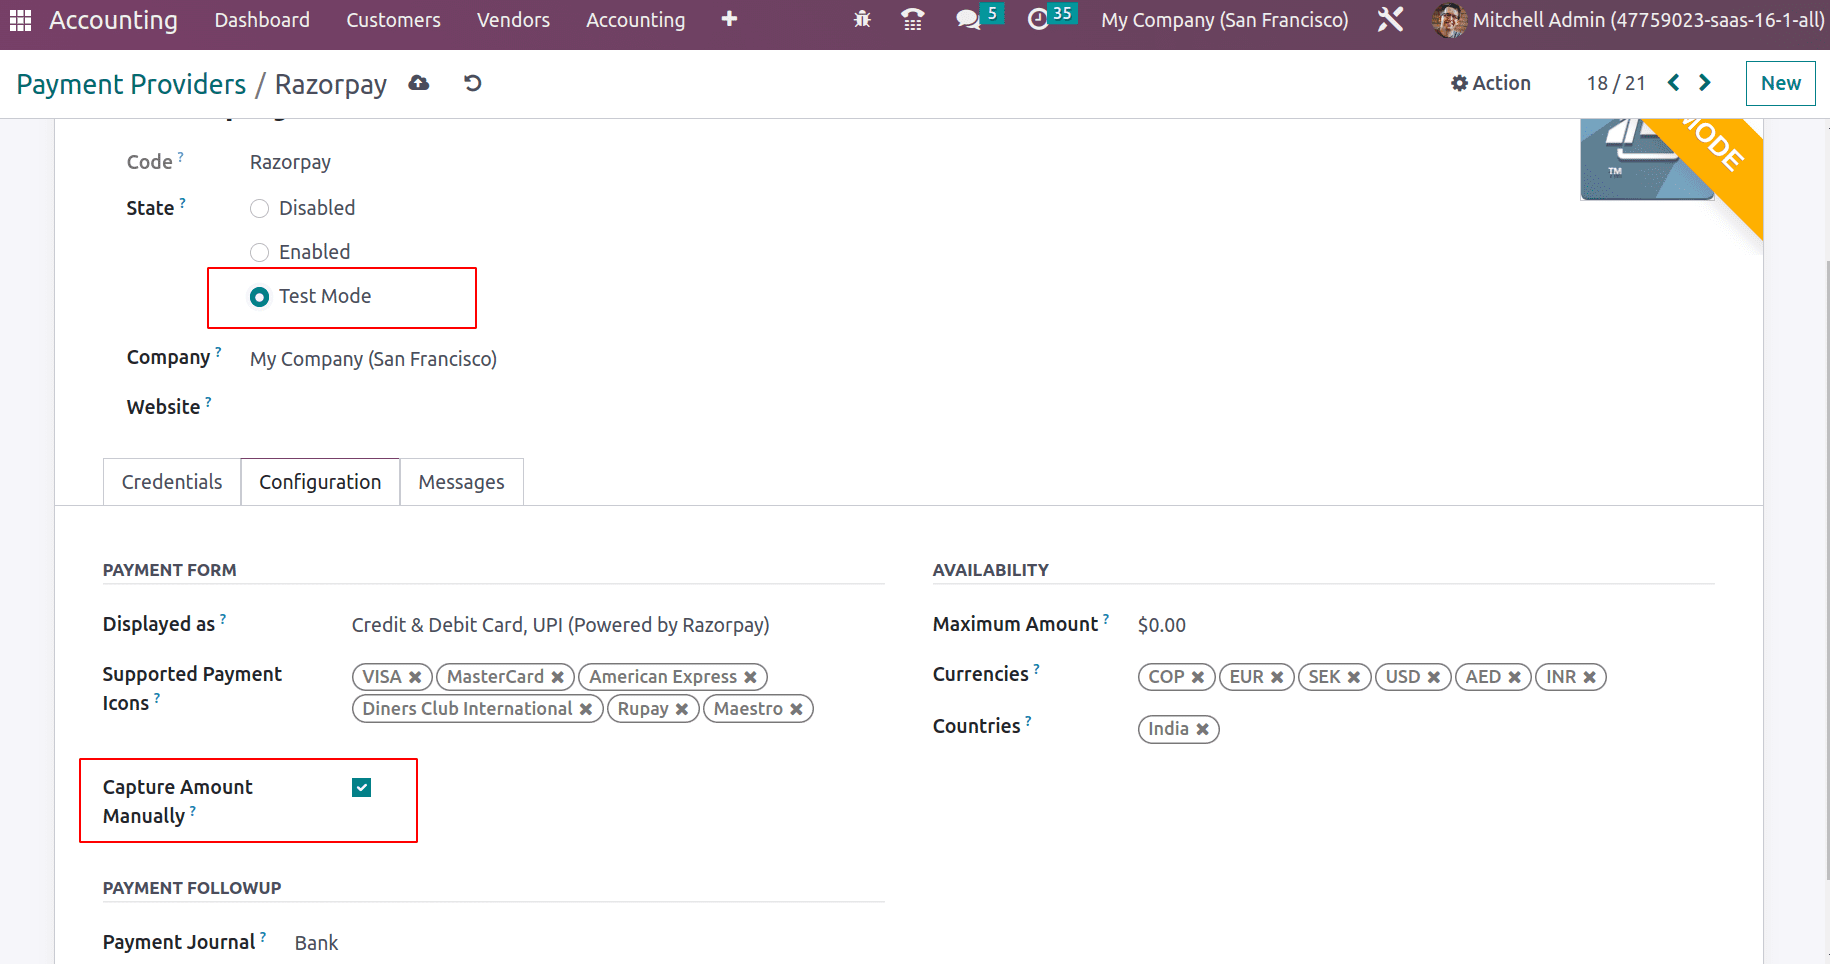Screen dimensions: 1830x964
Task: Save record manually via cloud icon
Action: [419, 83]
